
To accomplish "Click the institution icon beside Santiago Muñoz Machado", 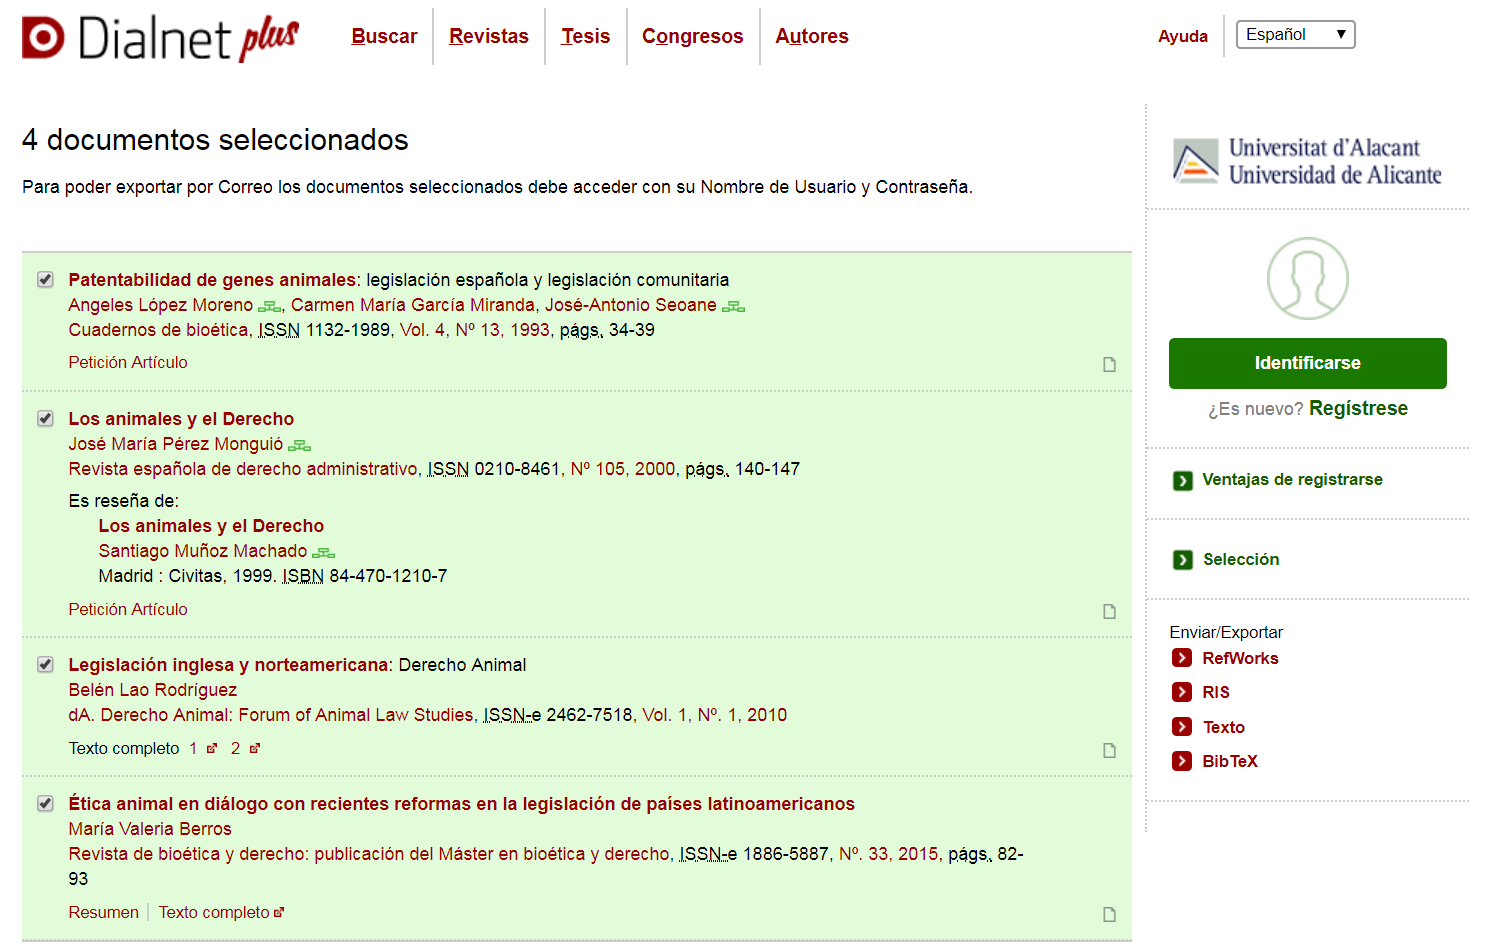I will (x=323, y=552).
